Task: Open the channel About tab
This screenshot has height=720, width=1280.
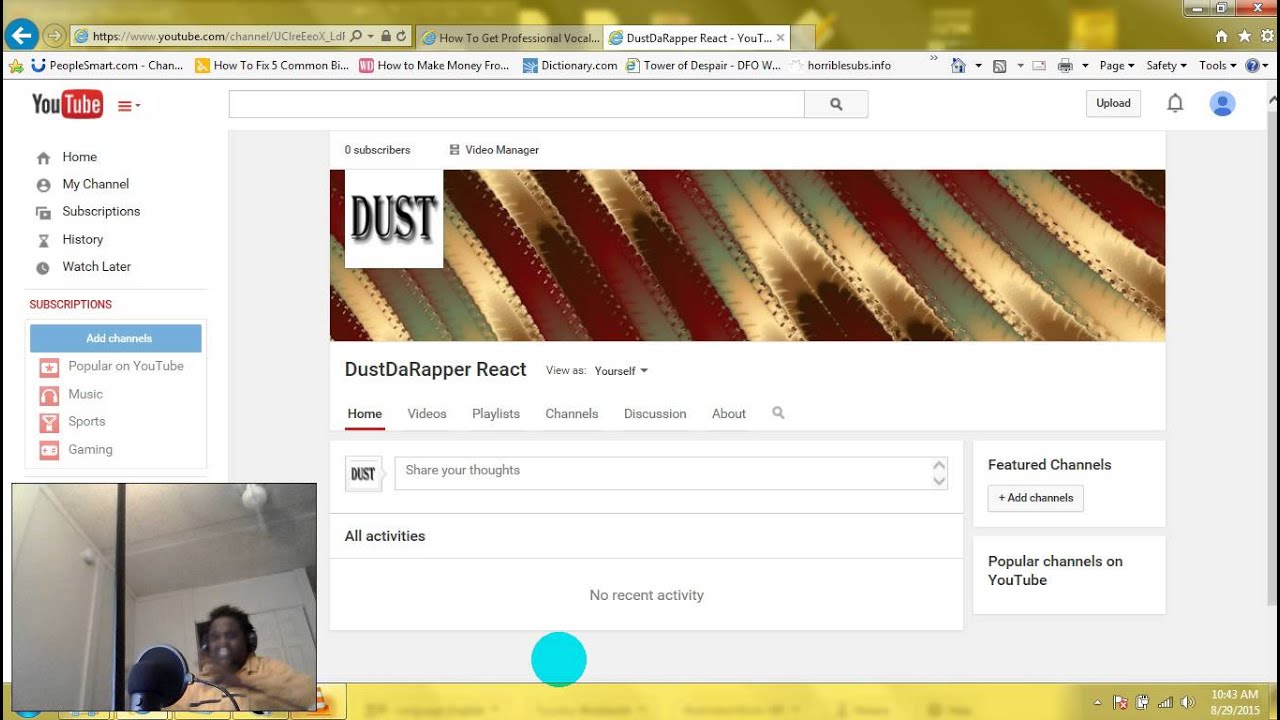Action: (x=729, y=413)
